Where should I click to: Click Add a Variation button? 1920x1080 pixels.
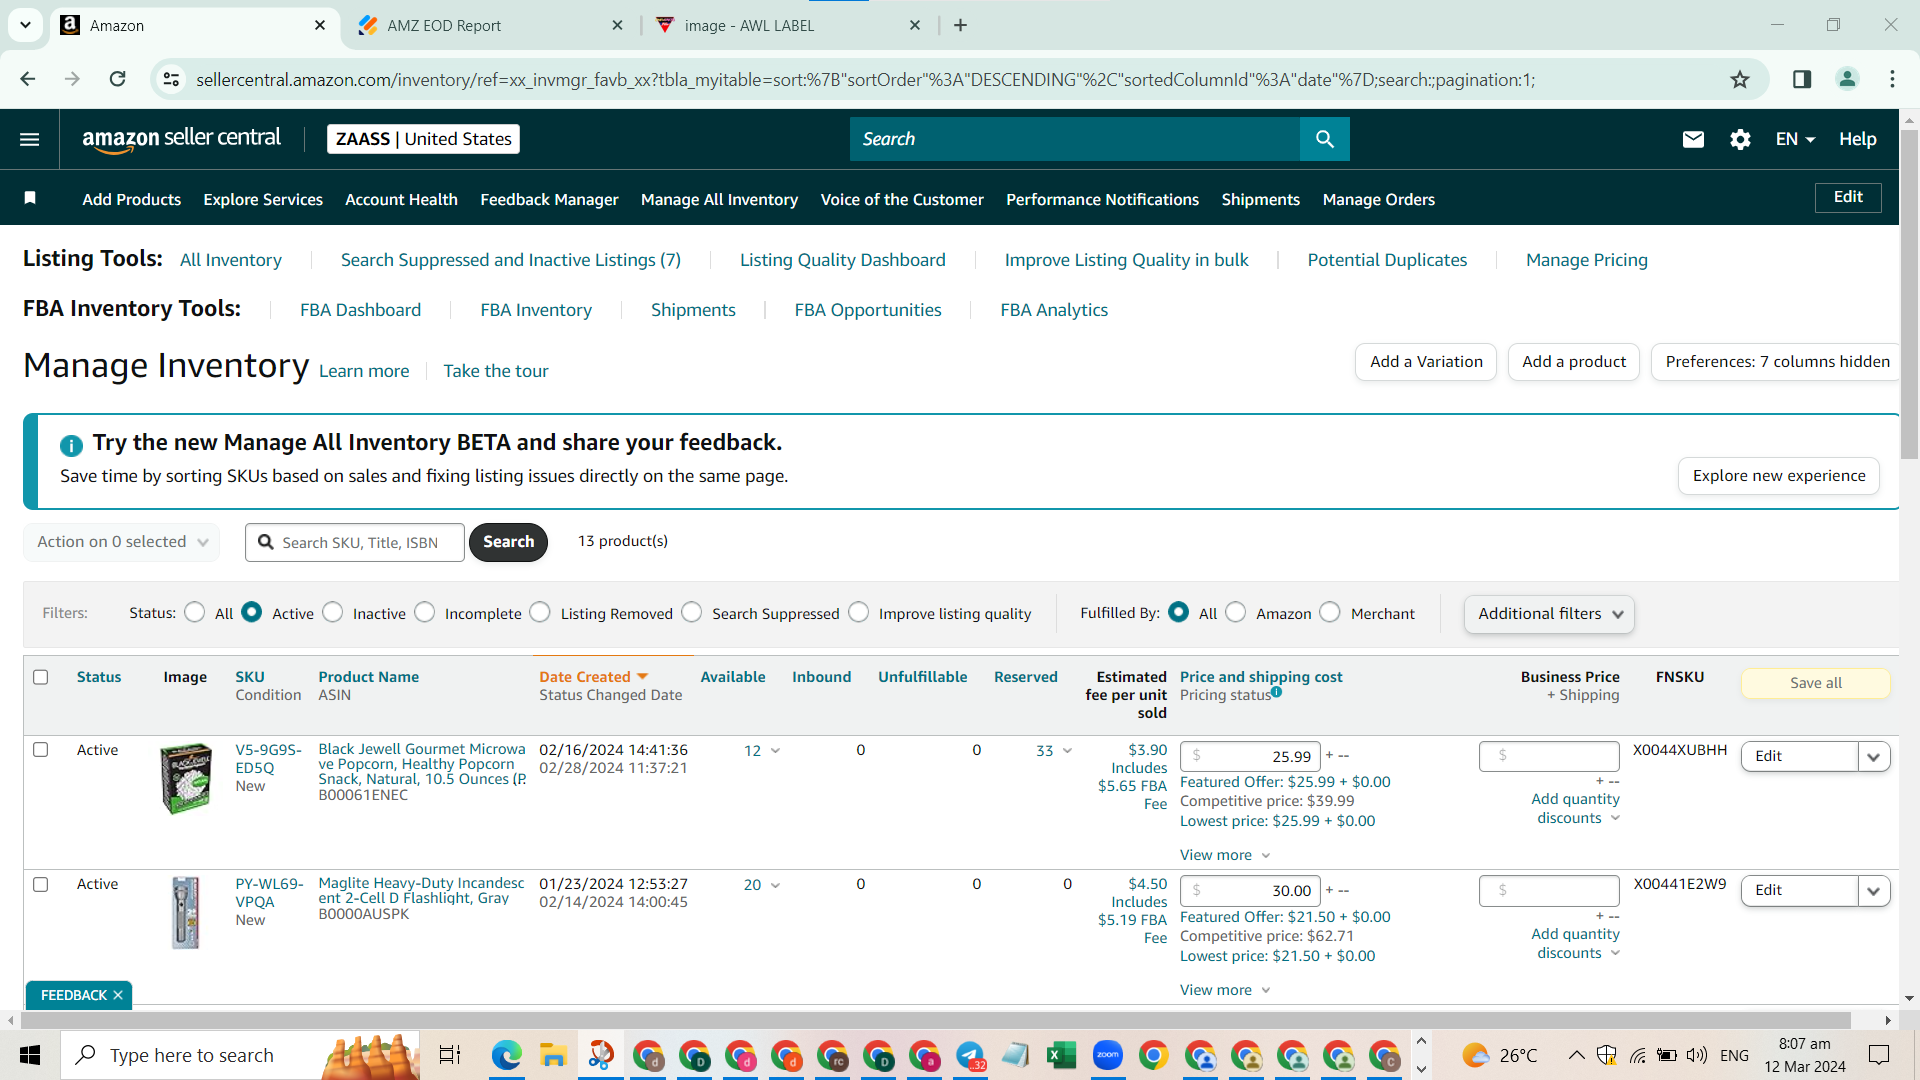pos(1426,362)
